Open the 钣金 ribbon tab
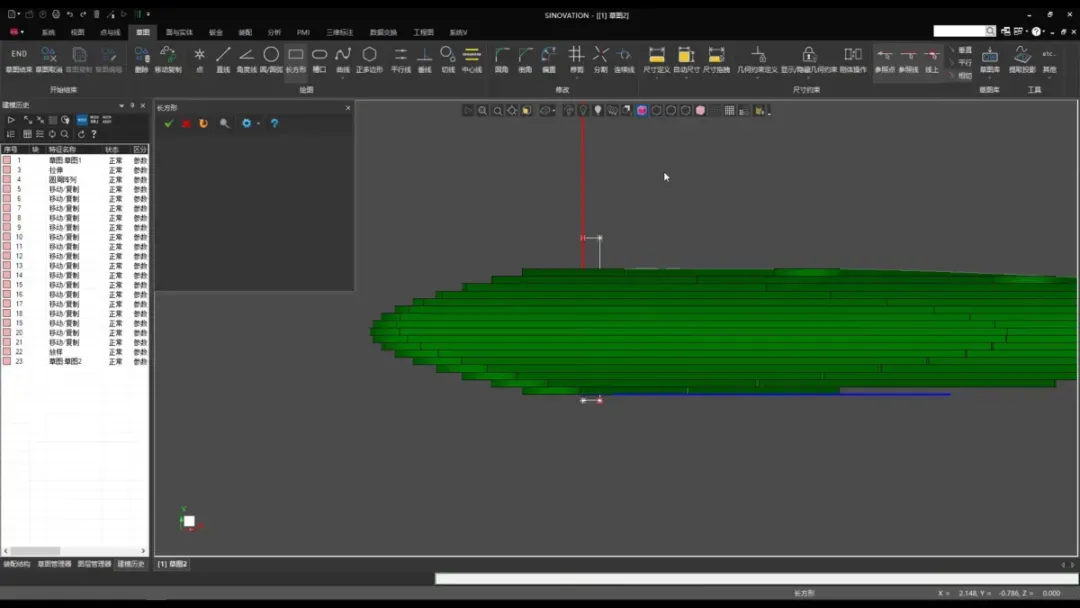Image resolution: width=1080 pixels, height=608 pixels. point(216,32)
